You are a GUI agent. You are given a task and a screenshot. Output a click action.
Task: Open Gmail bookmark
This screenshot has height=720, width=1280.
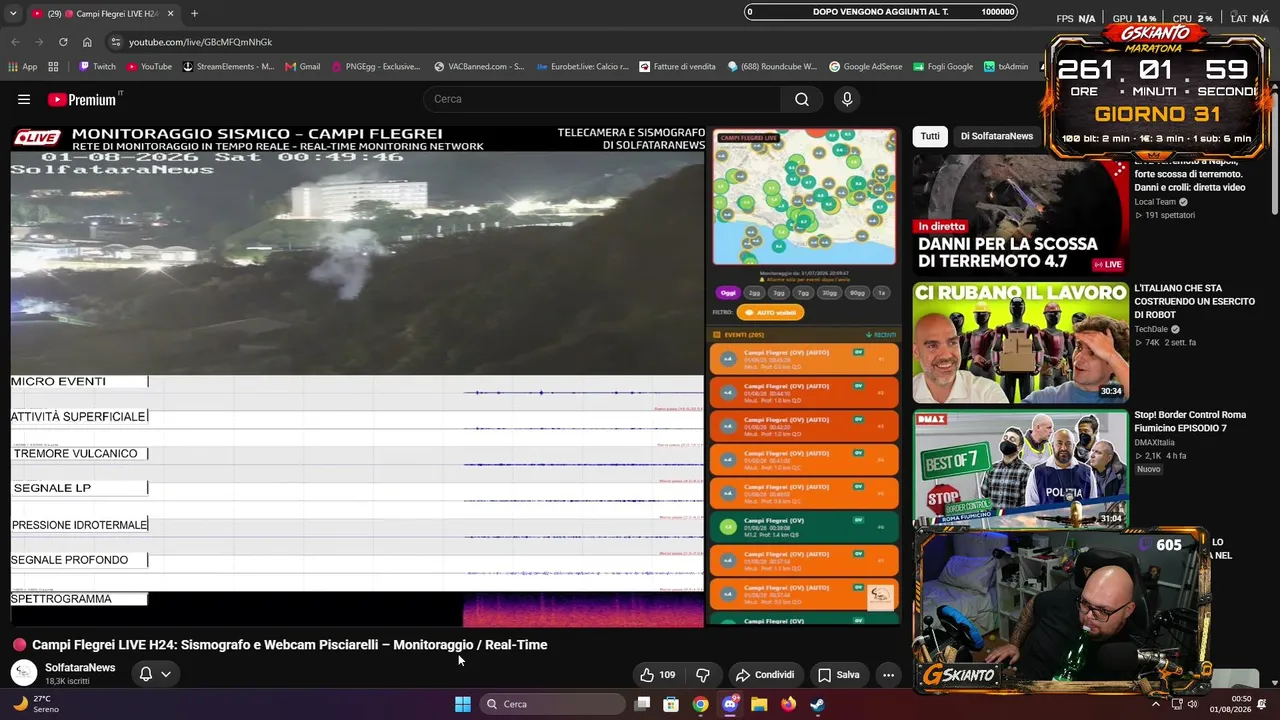[302, 67]
